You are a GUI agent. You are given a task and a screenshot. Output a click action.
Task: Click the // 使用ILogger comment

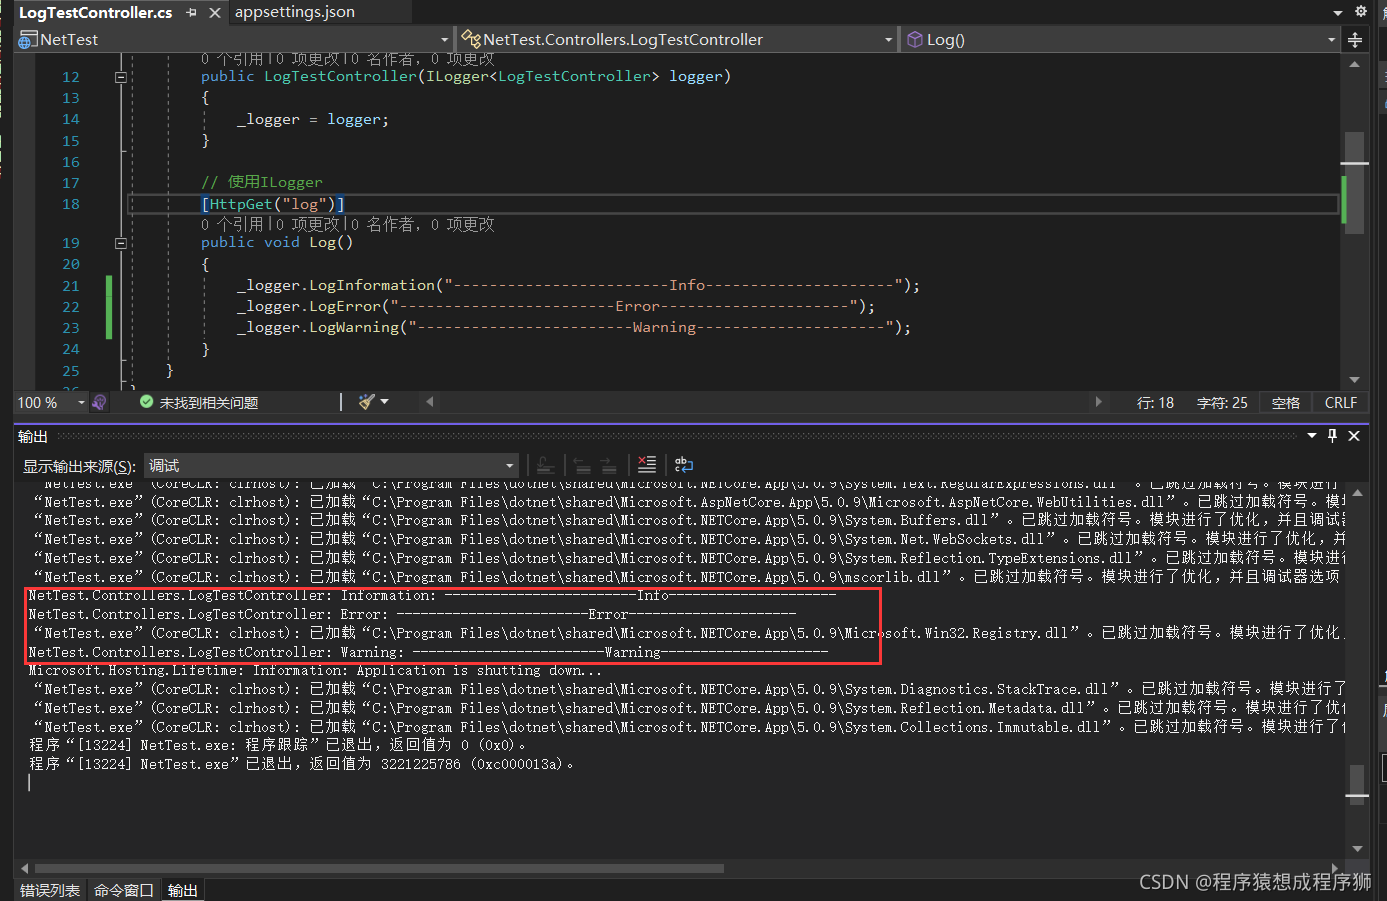262,182
